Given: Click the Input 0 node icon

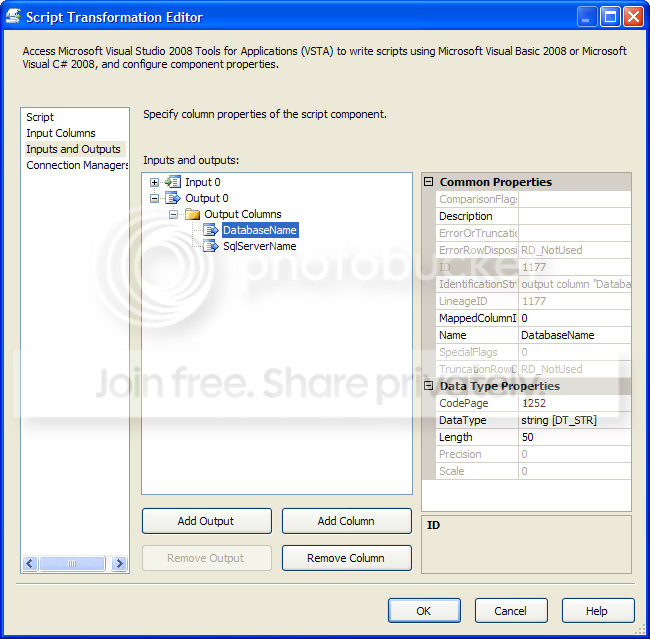Looking at the screenshot, I should coord(172,182).
